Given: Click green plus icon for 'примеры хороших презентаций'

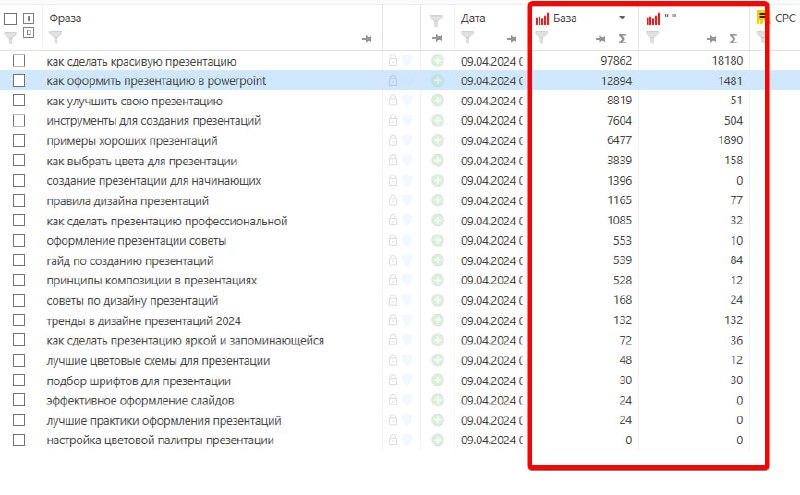Looking at the screenshot, I should click(x=437, y=140).
